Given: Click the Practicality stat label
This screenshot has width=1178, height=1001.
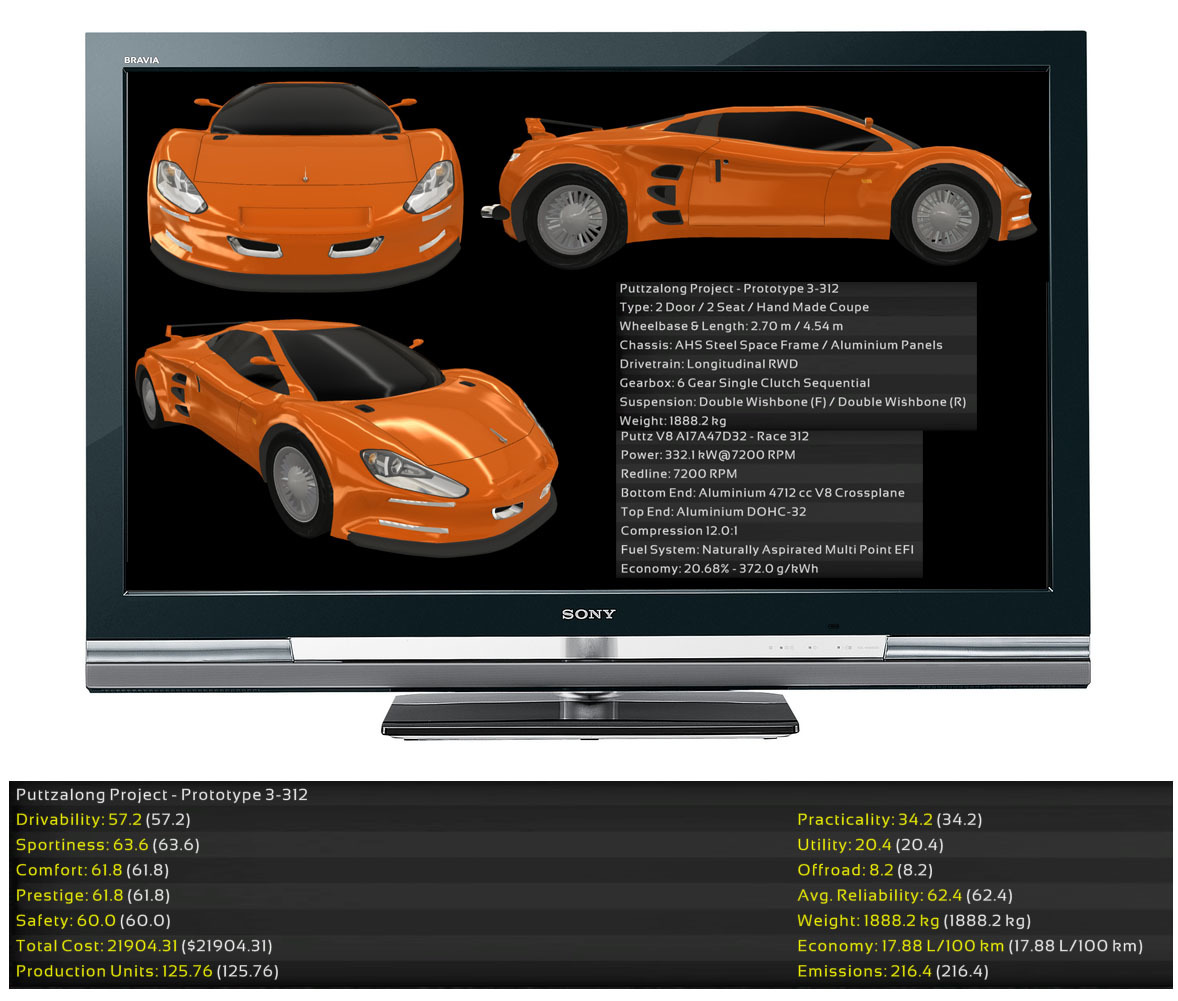Looking at the screenshot, I should pyautogui.click(x=845, y=820).
